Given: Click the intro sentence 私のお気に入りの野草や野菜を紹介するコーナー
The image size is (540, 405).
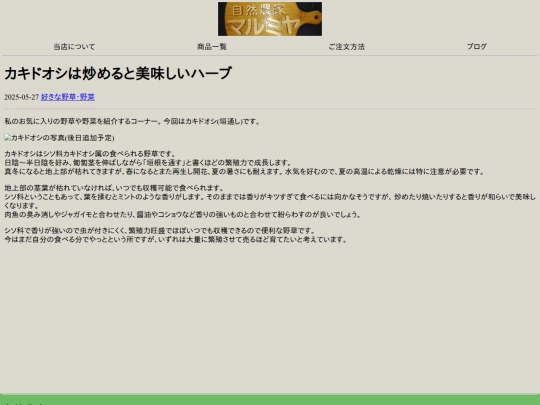Looking at the screenshot, I should pos(82,121).
